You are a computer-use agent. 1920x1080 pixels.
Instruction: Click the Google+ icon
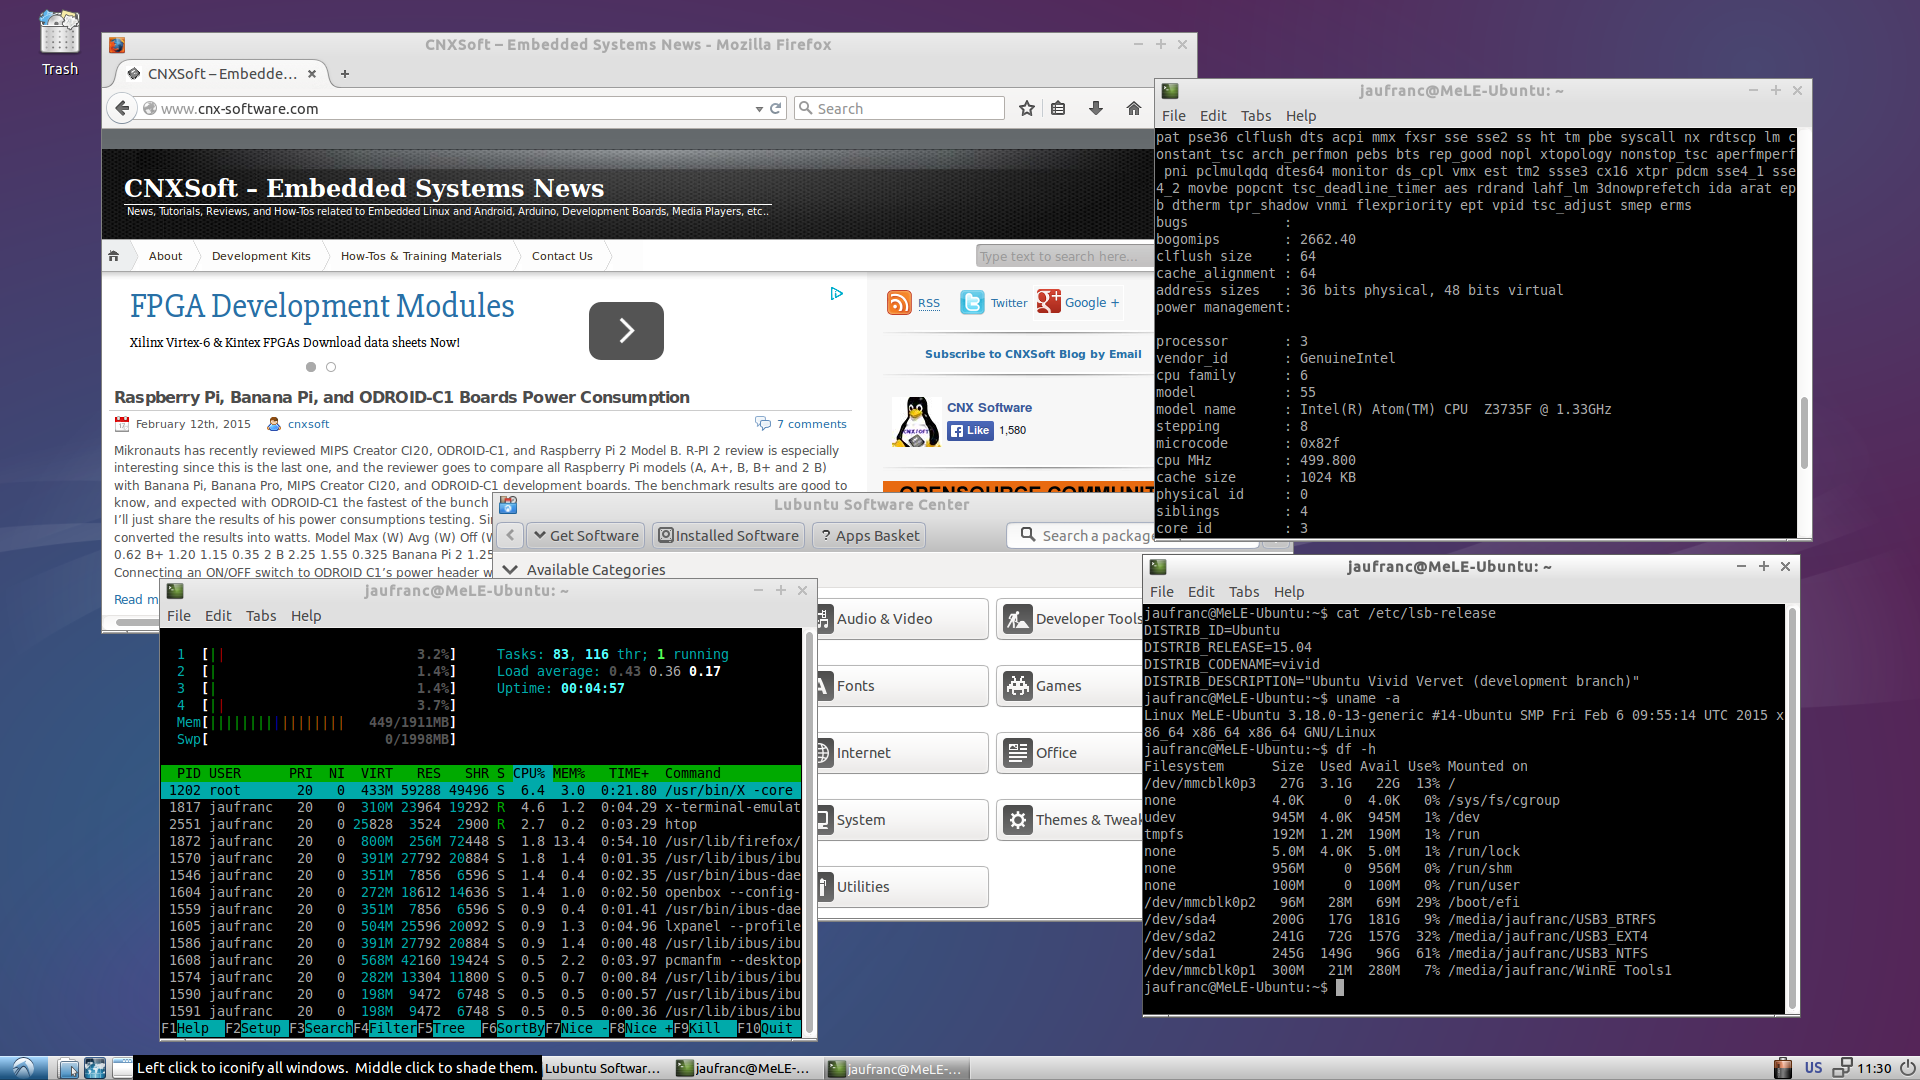[x=1048, y=302]
